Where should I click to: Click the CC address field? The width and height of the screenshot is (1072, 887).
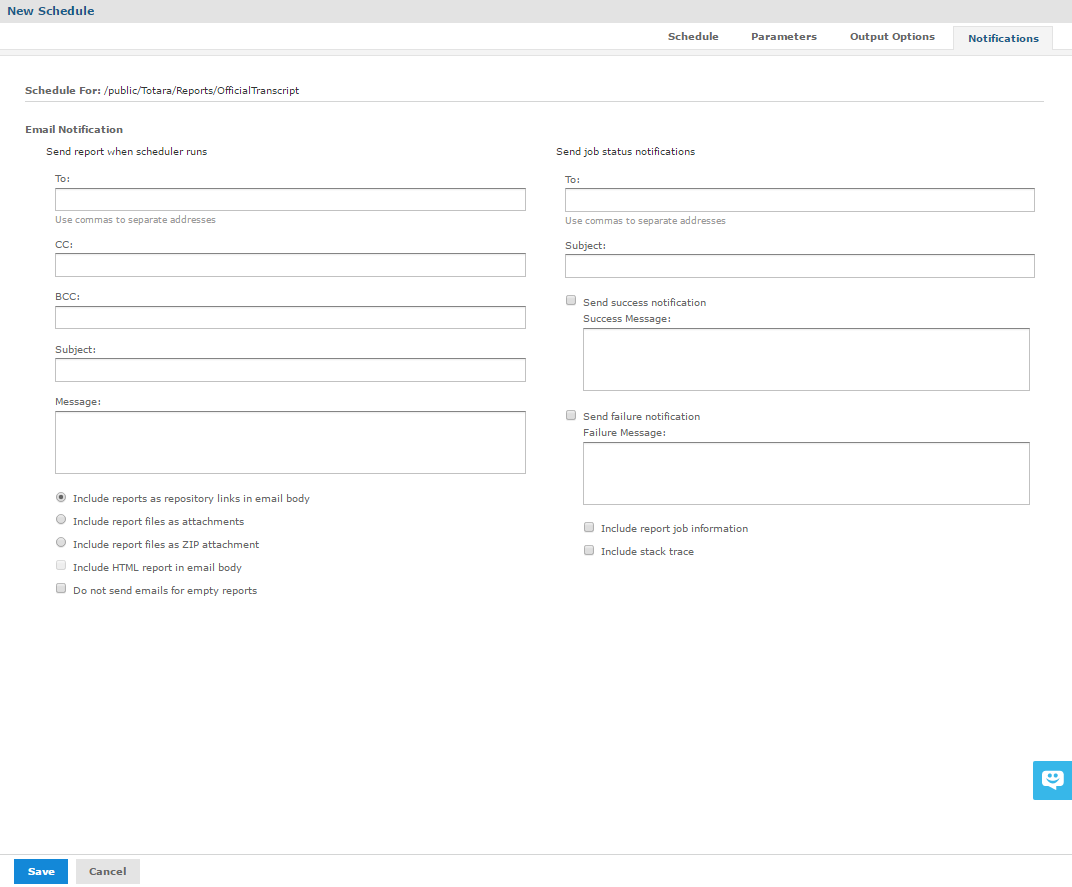[x=290, y=265]
